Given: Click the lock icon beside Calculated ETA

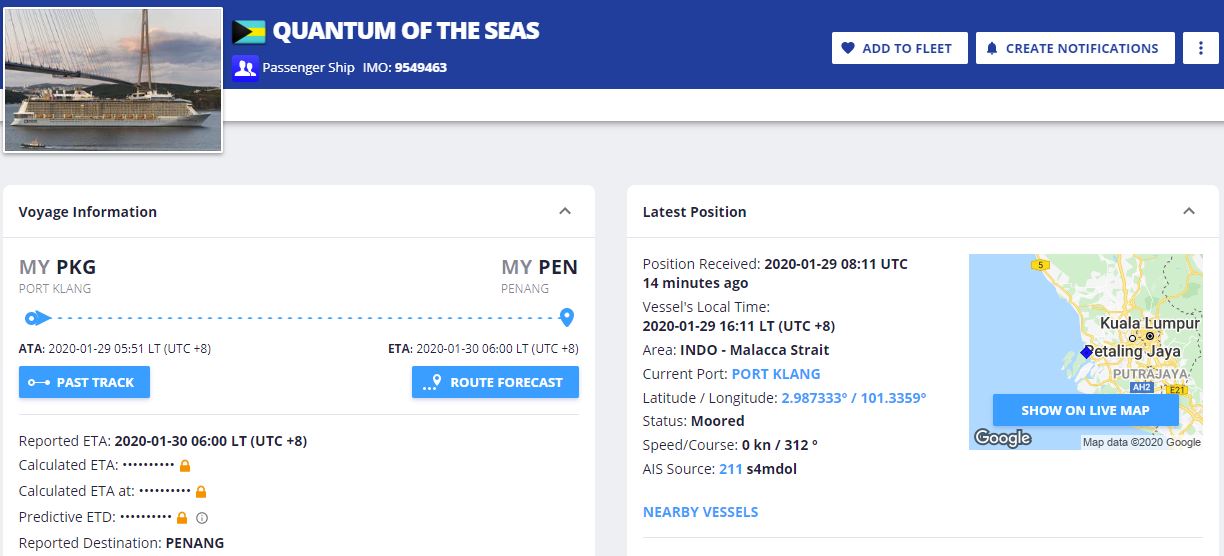Looking at the screenshot, I should [x=185, y=466].
